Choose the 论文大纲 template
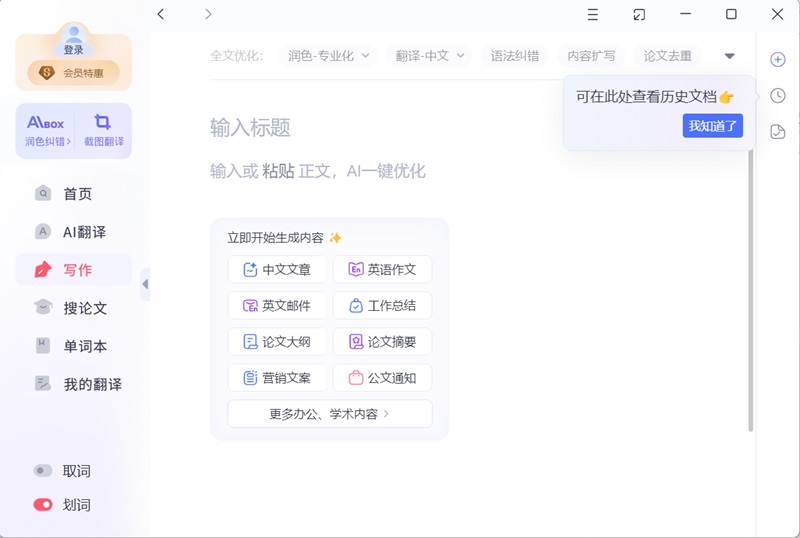 [277, 341]
